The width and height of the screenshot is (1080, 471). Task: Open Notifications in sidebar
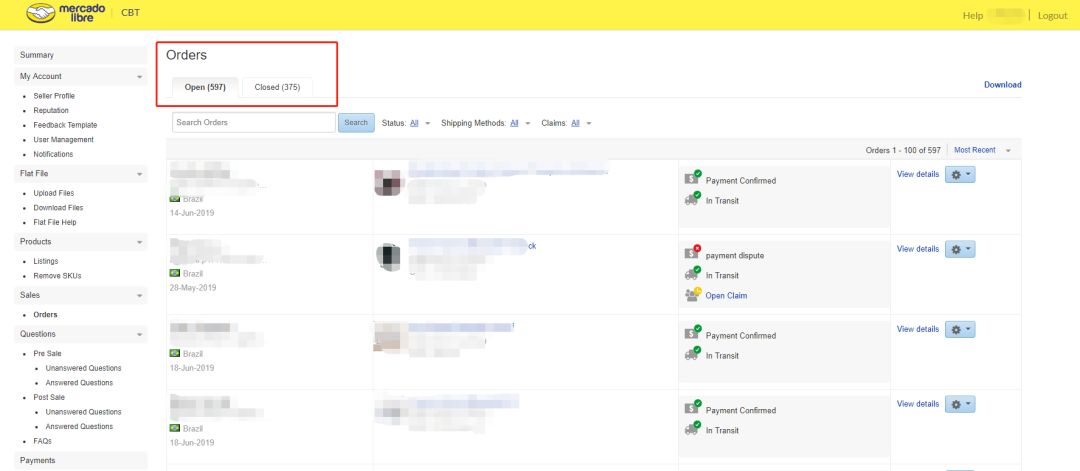[x=53, y=154]
